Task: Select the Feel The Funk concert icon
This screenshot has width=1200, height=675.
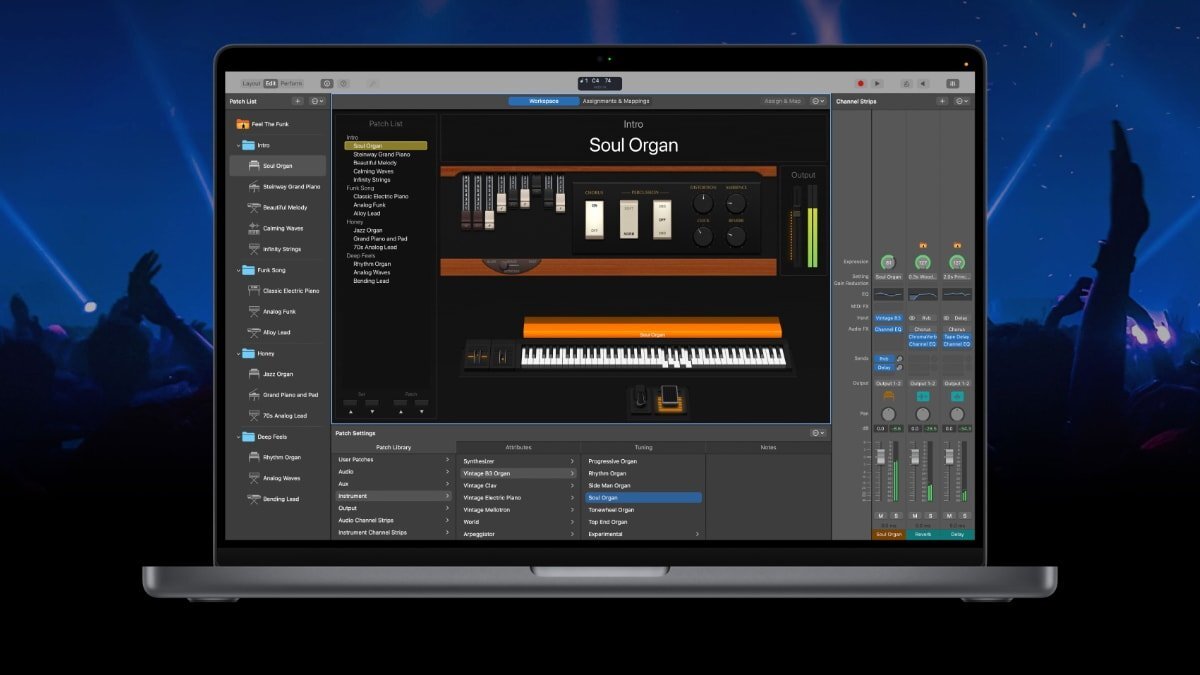Action: [x=242, y=124]
